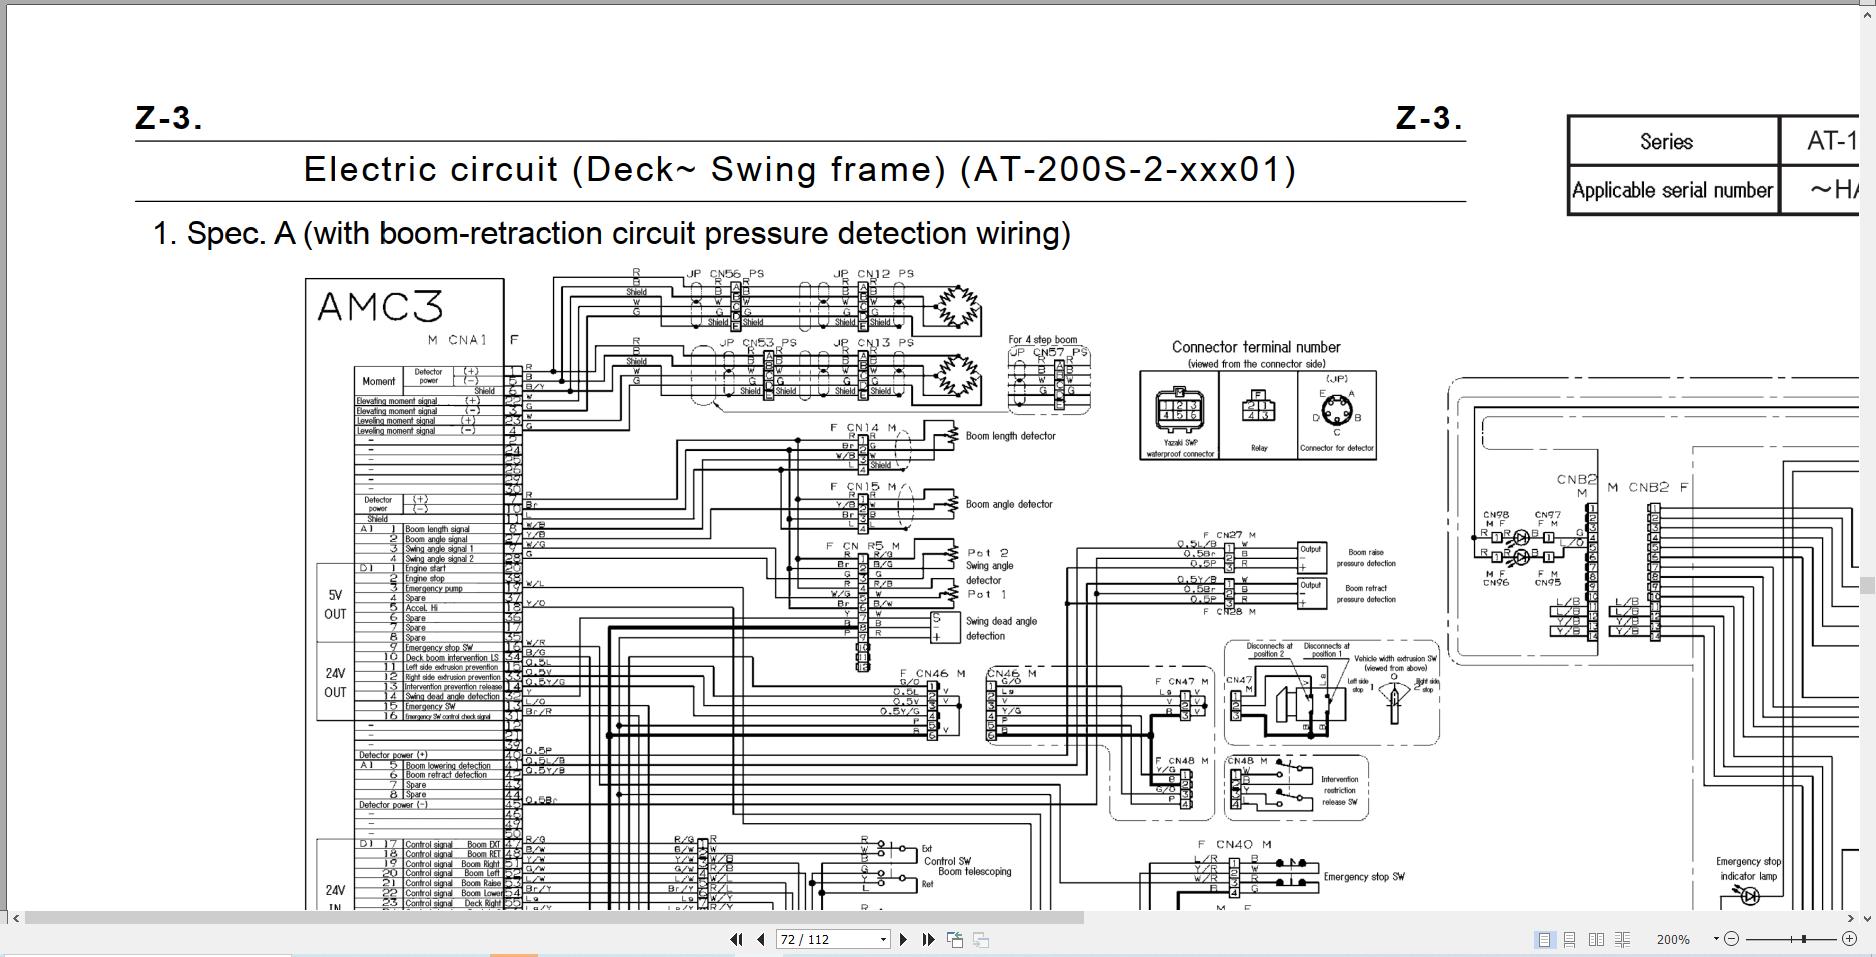Open the page number dropdown list

point(882,939)
